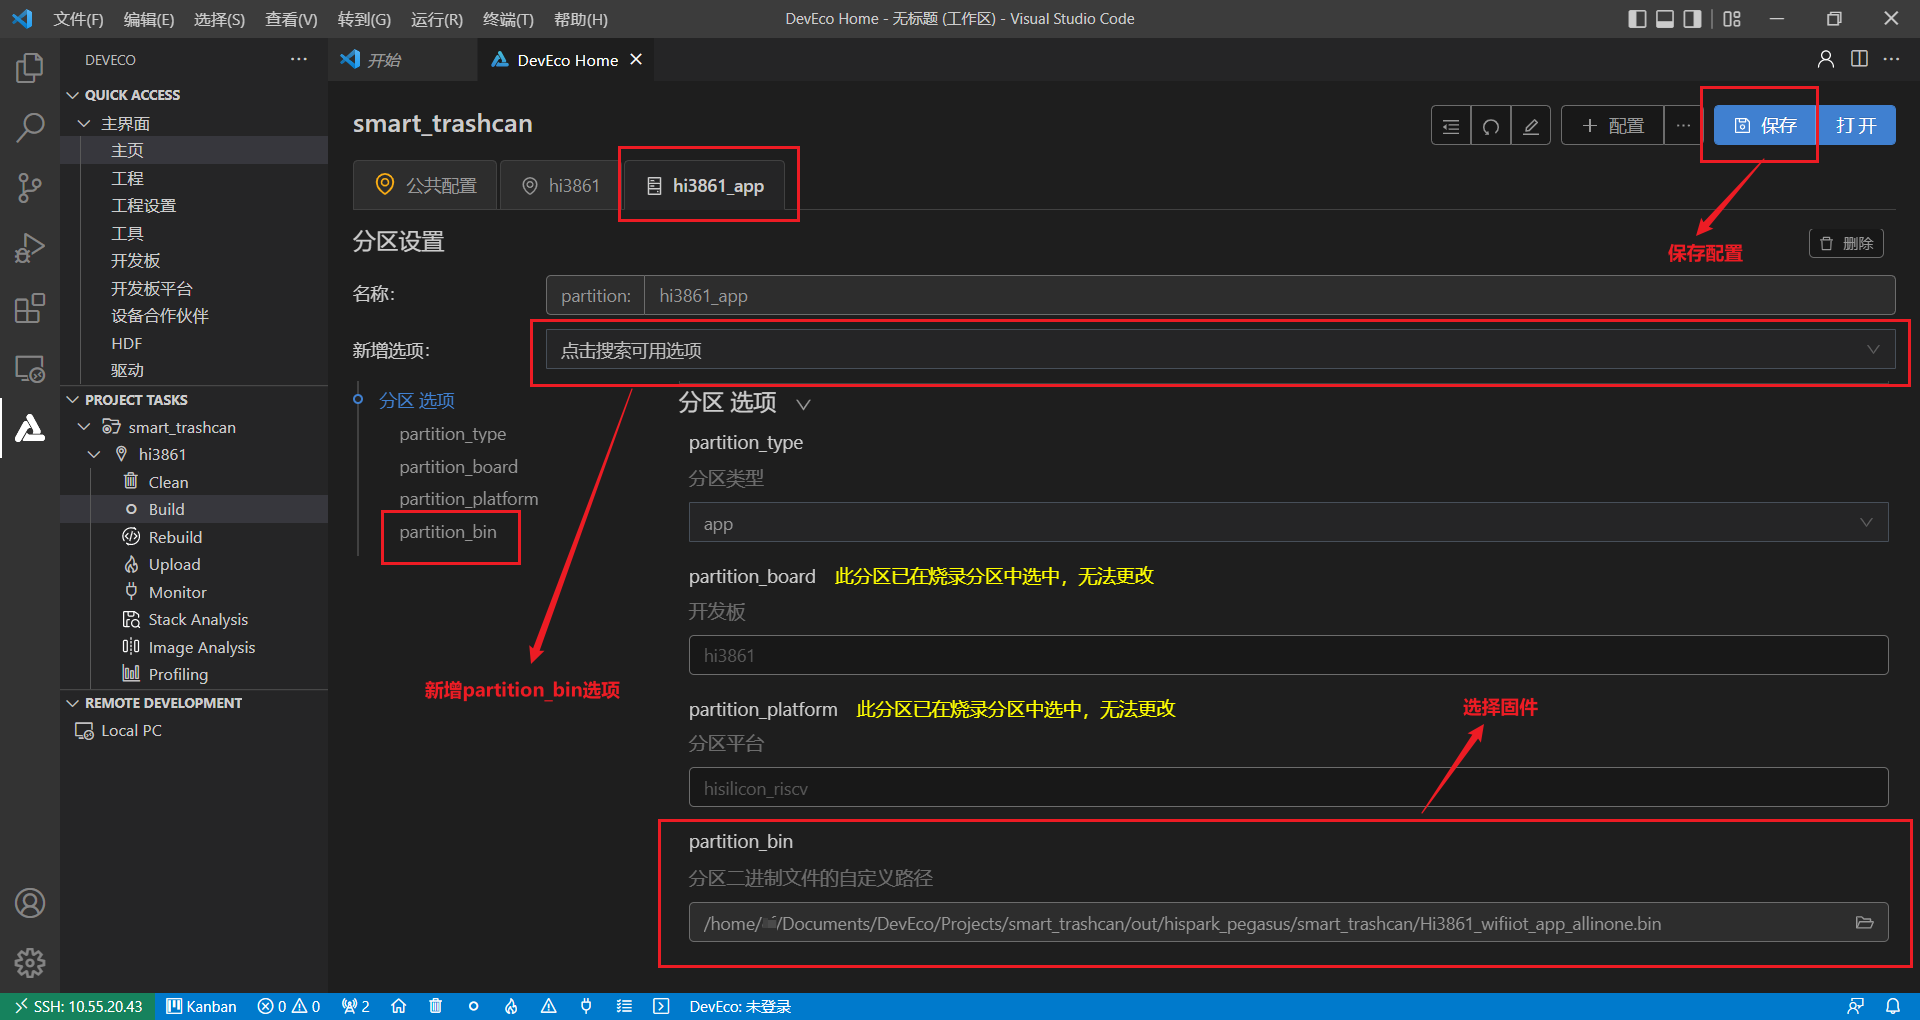Screen dimensions: 1920x1020
Task: Browse for partition_bin file with folder icon
Action: click(1865, 923)
